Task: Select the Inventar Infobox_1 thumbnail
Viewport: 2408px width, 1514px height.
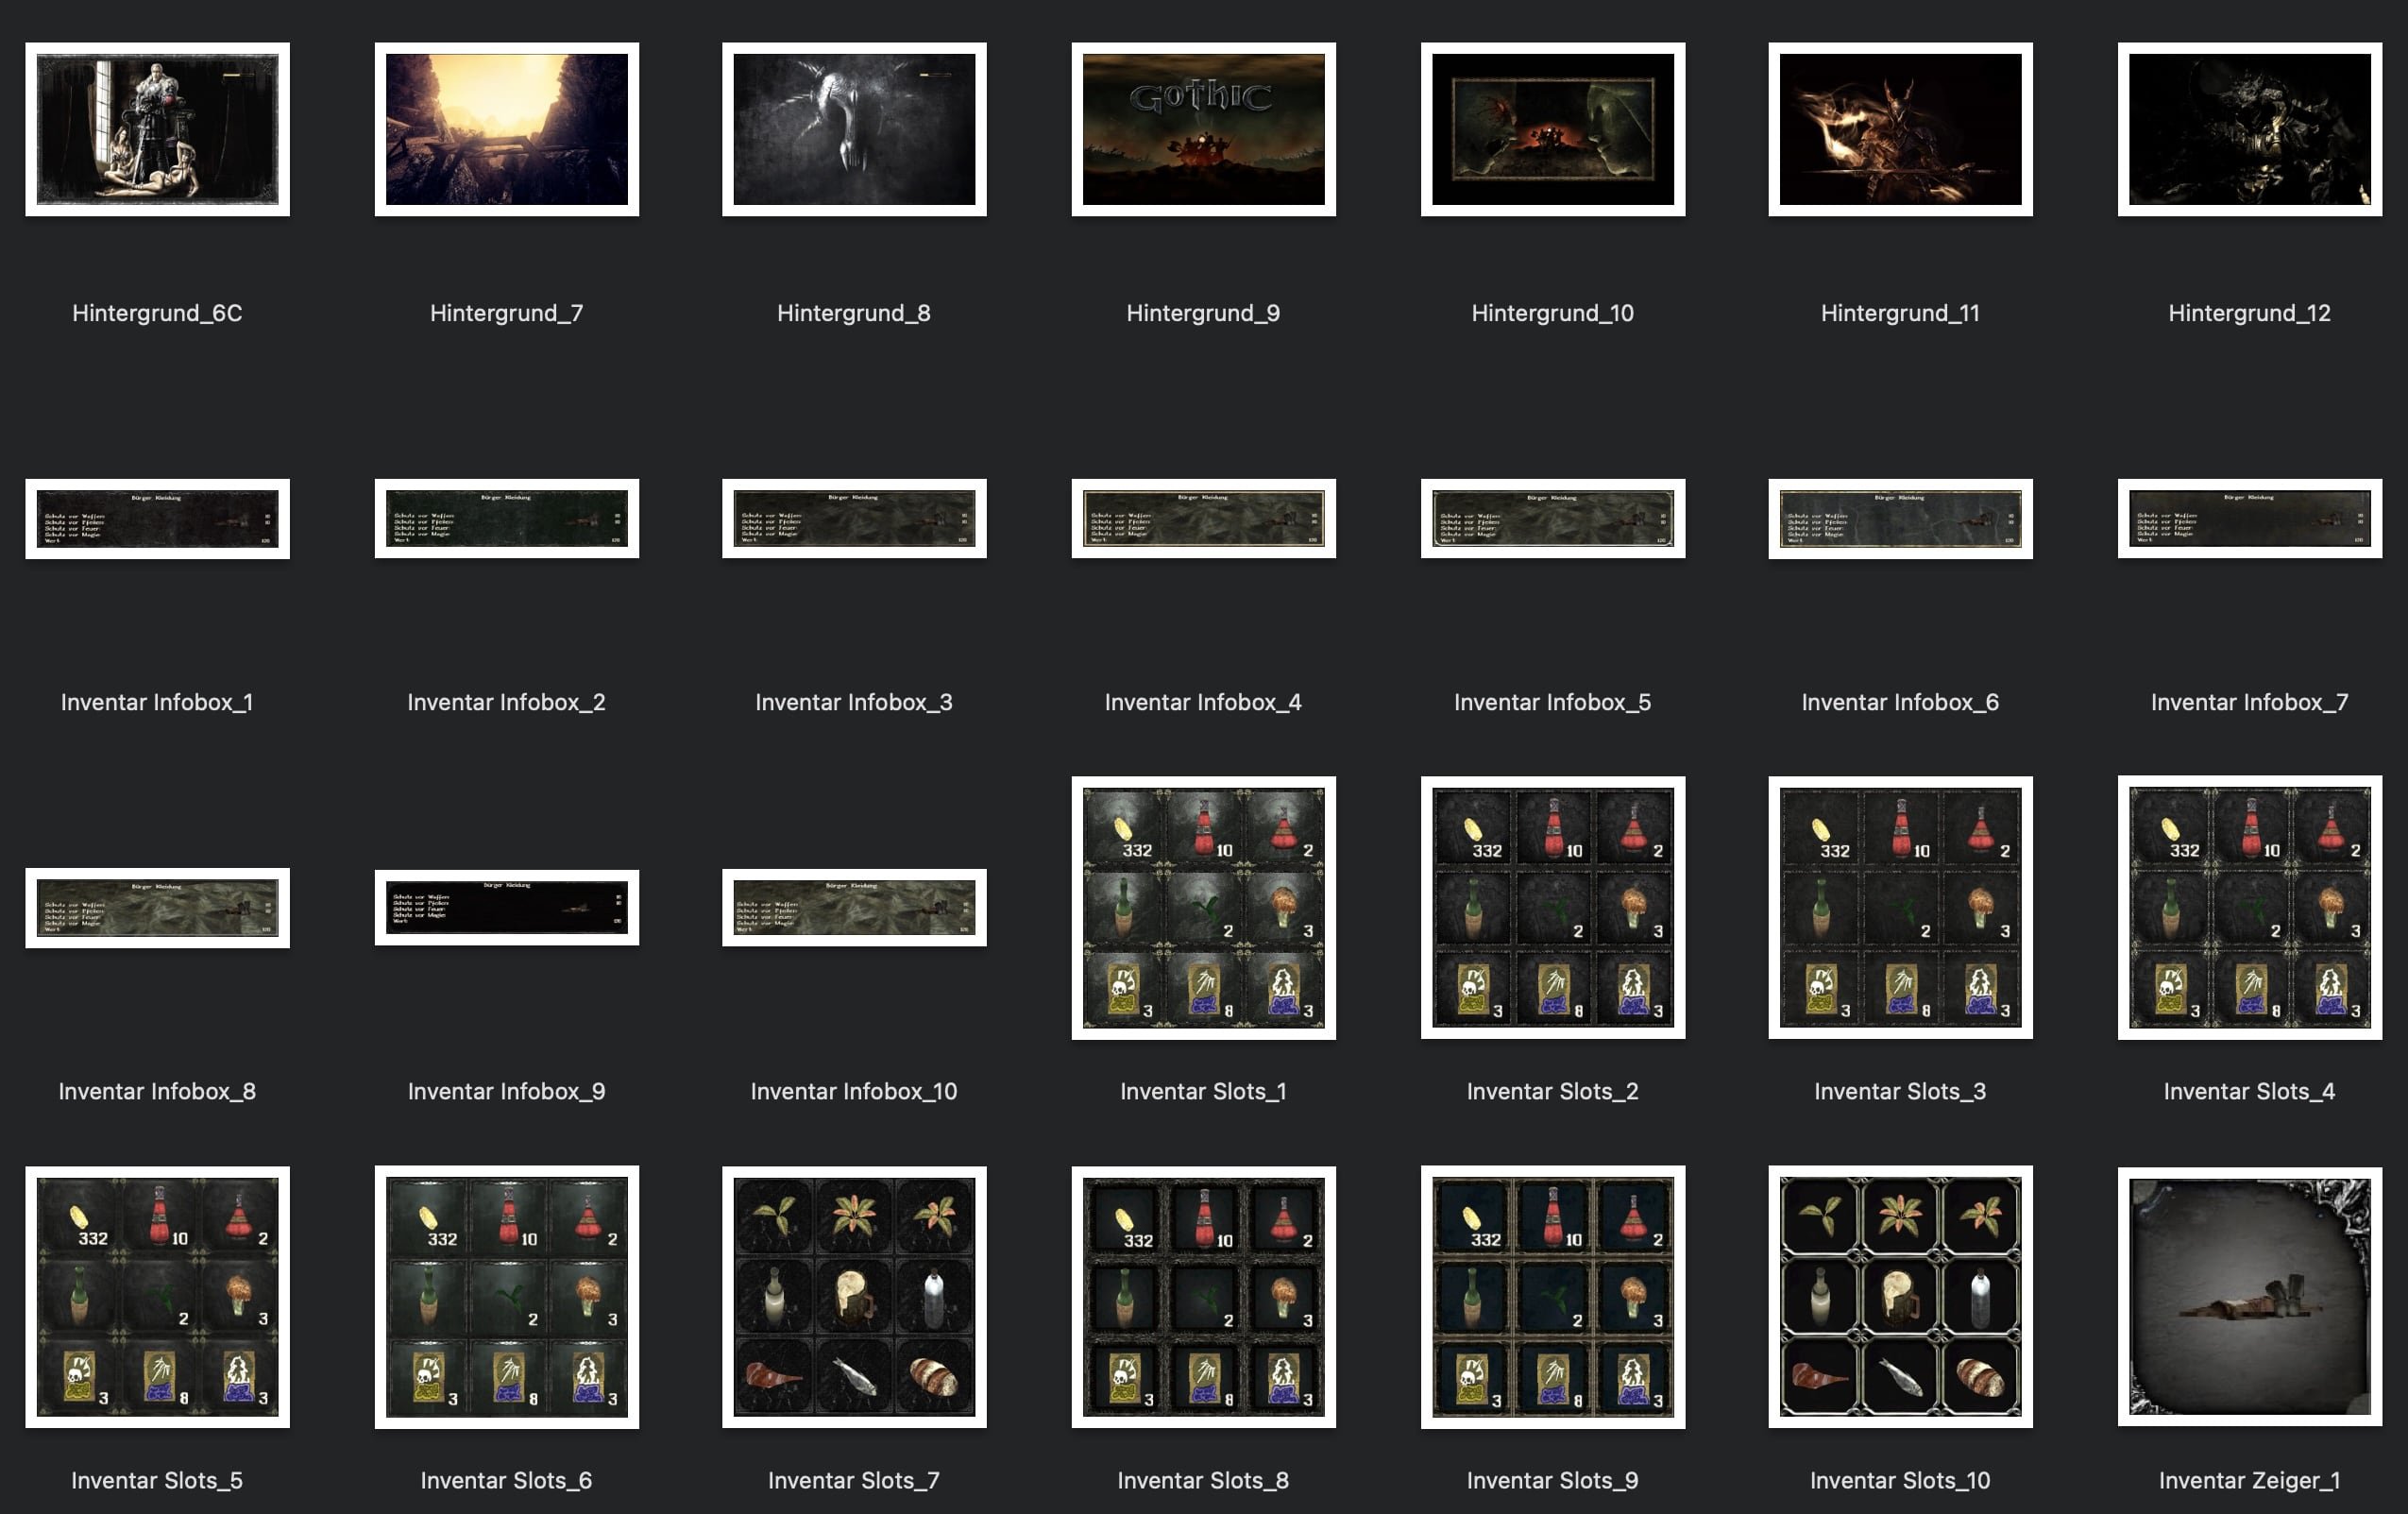Action: coord(157,518)
